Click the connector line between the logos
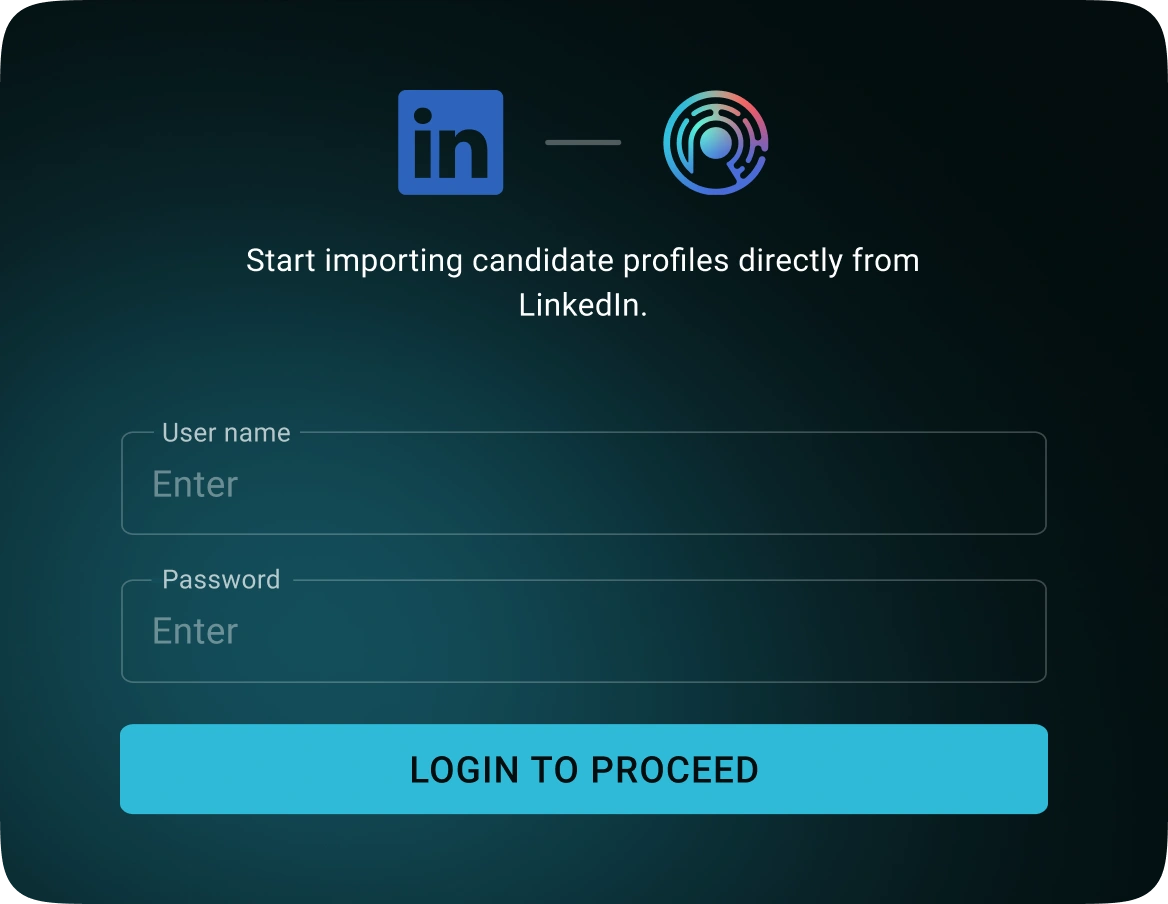 pyautogui.click(x=583, y=142)
